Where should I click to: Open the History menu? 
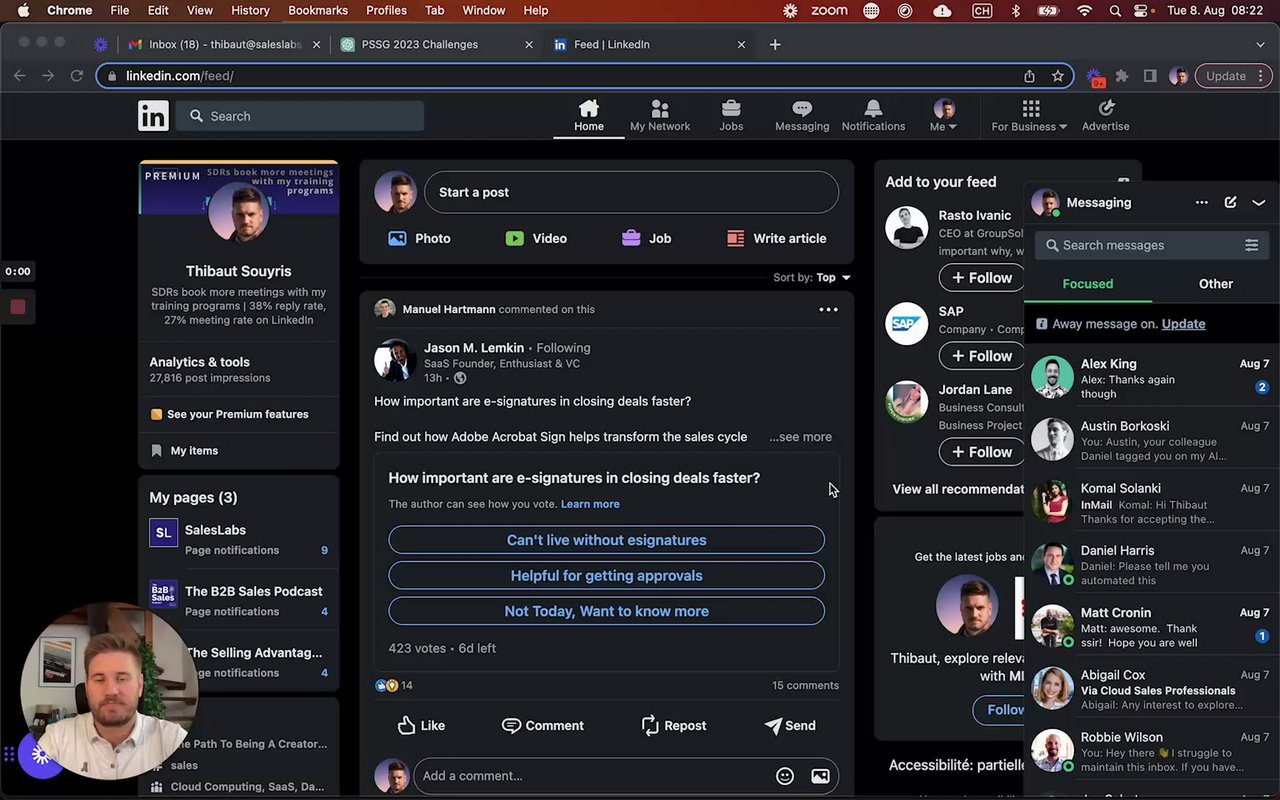pos(250,10)
